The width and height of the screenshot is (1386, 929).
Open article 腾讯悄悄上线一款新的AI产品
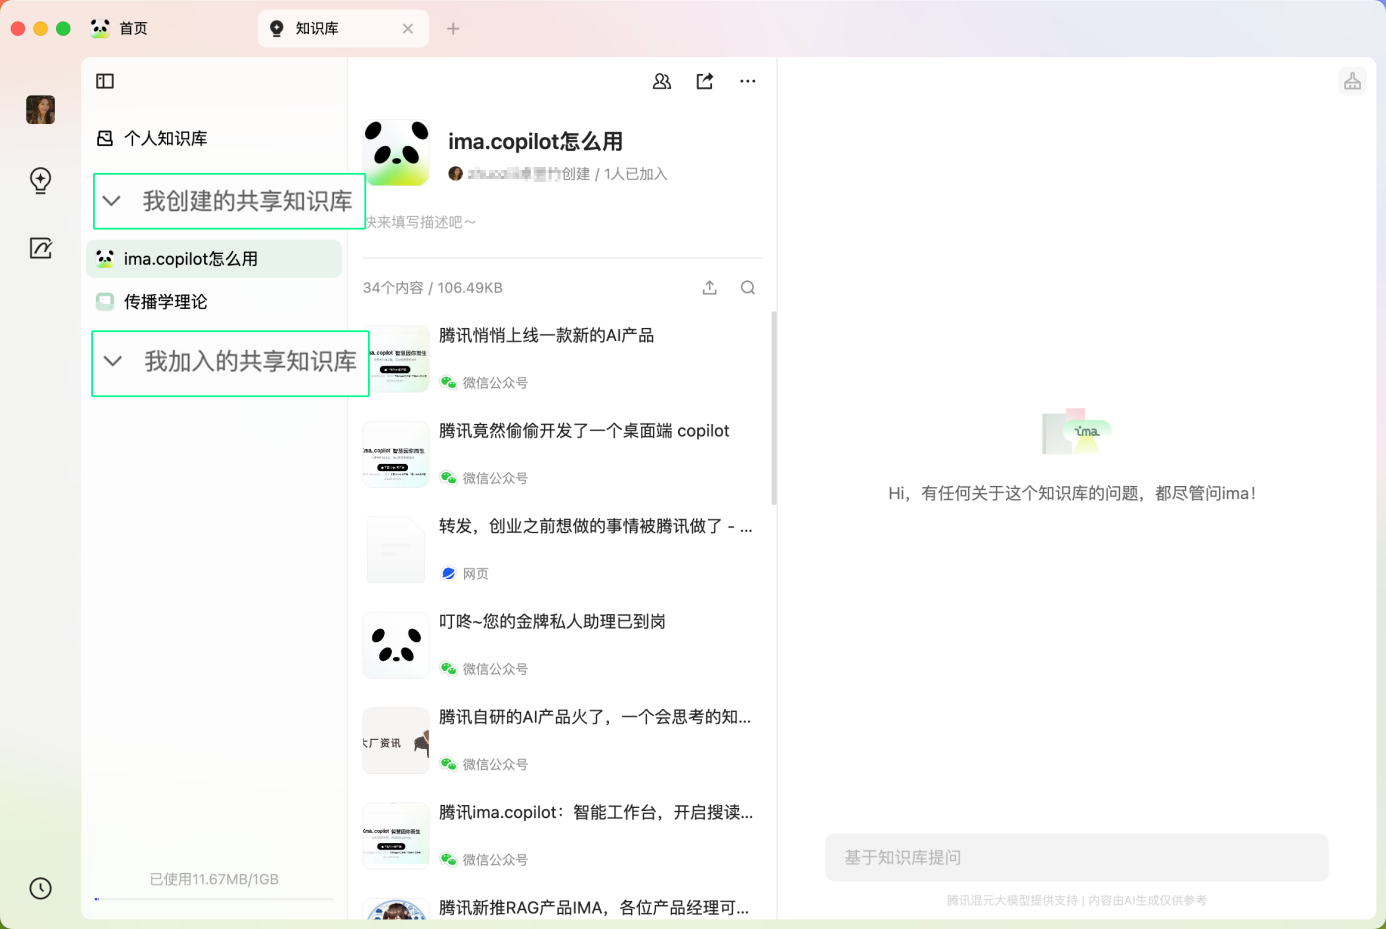tap(546, 336)
